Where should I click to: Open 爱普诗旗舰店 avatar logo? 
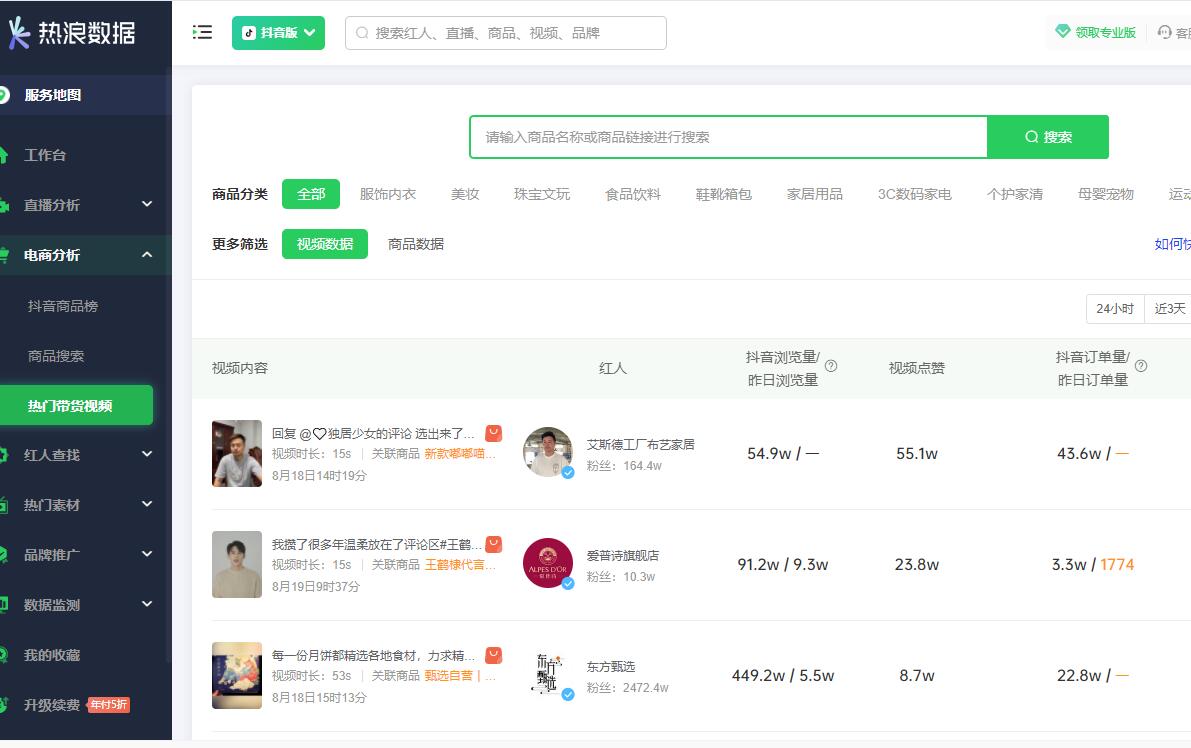click(x=548, y=564)
